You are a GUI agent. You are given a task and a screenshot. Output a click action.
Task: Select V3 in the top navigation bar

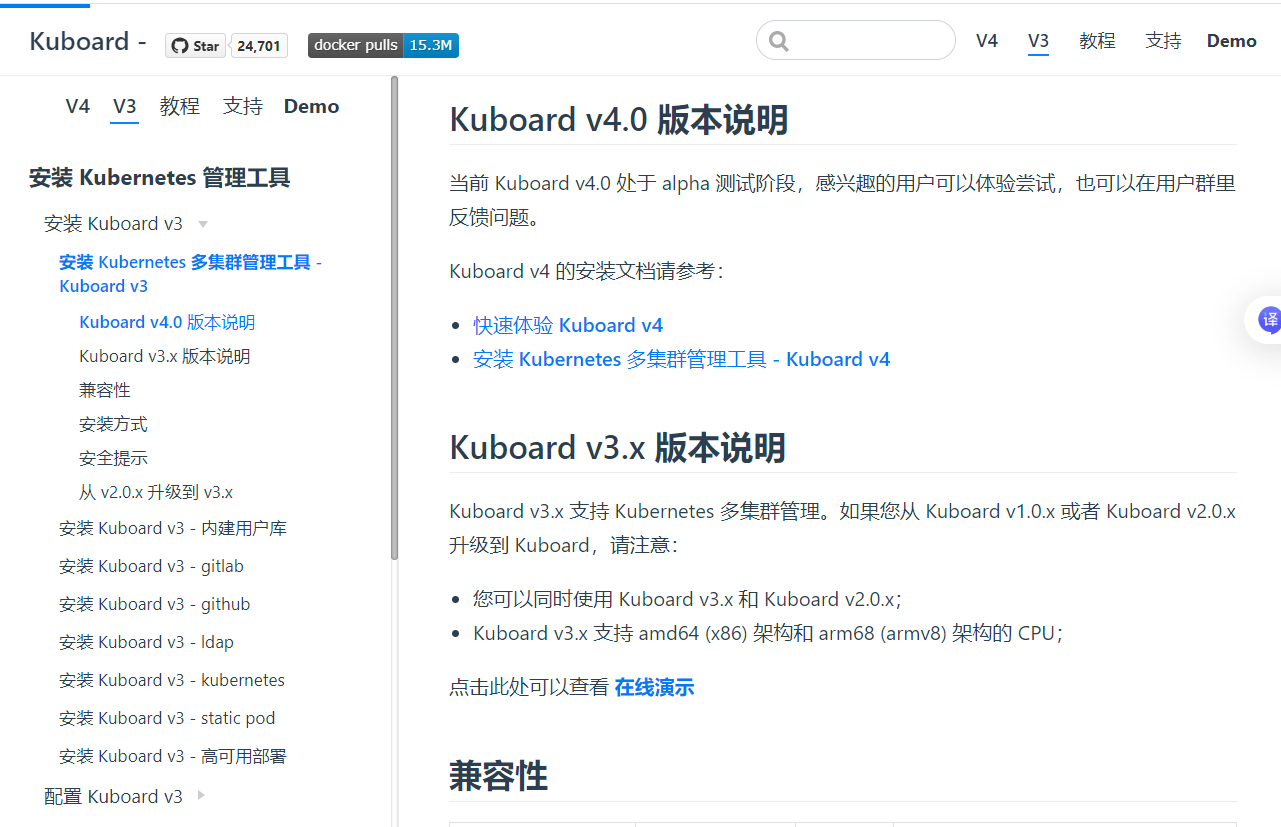point(1039,41)
